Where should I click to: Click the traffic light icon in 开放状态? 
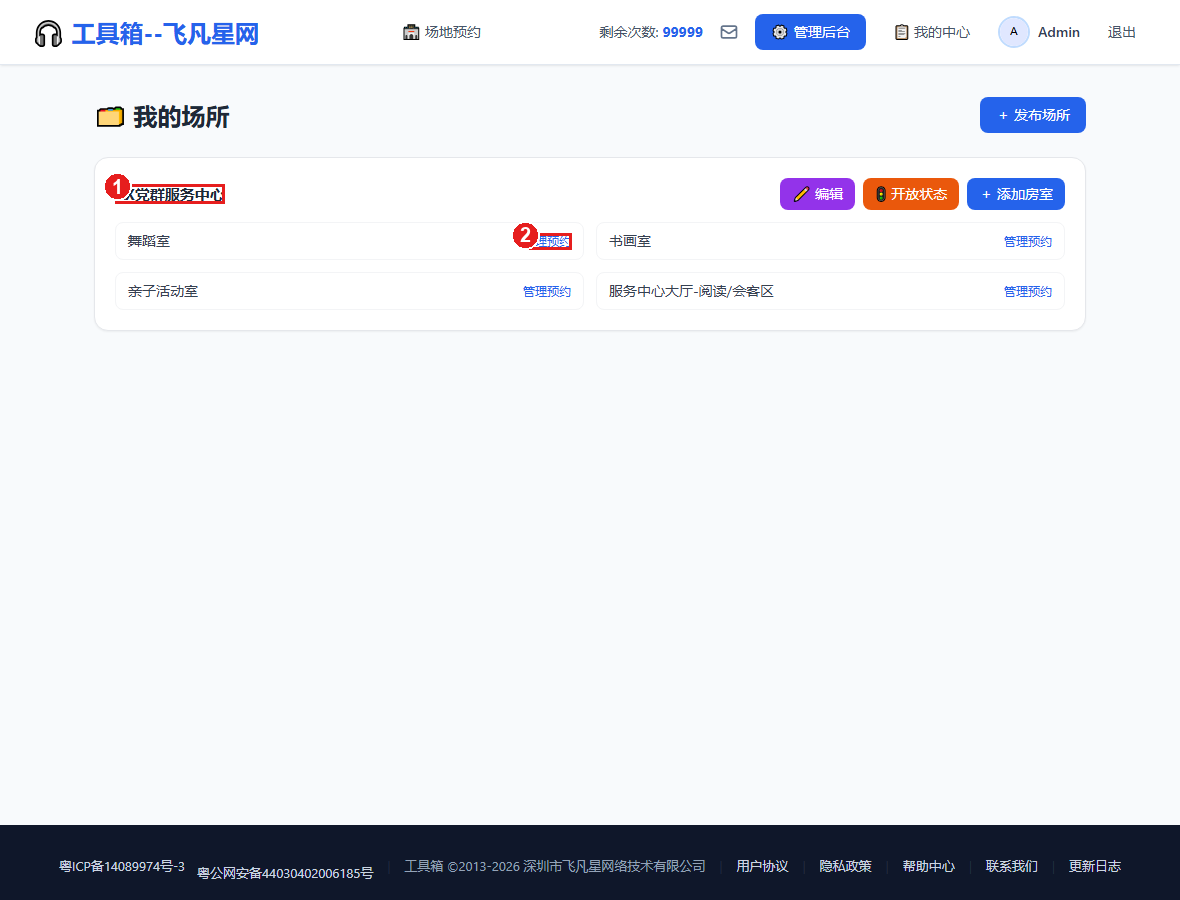click(880, 194)
